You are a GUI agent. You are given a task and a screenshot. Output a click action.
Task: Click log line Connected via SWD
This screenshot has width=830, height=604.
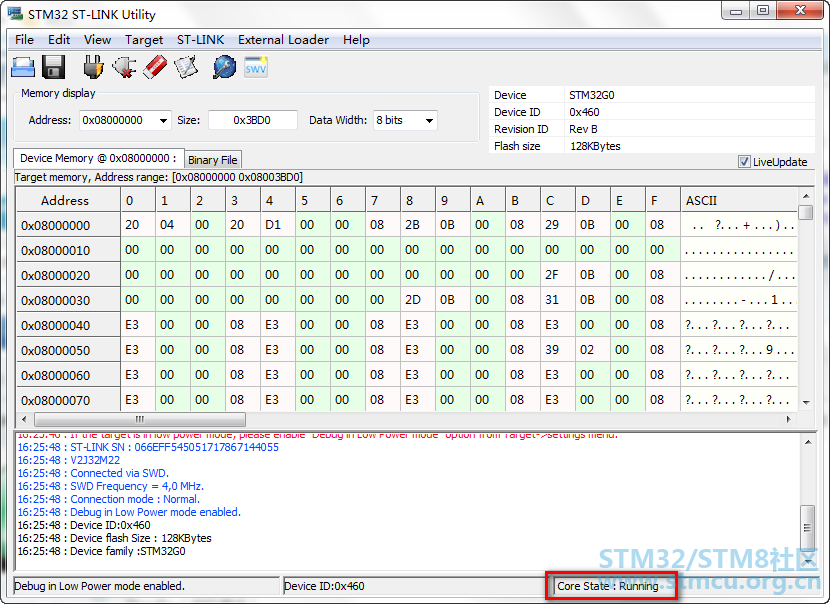pyautogui.click(x=93, y=473)
